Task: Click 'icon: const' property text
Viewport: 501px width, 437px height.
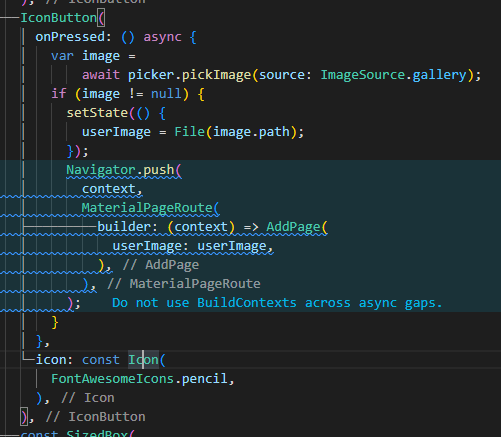Action: [x=78, y=360]
